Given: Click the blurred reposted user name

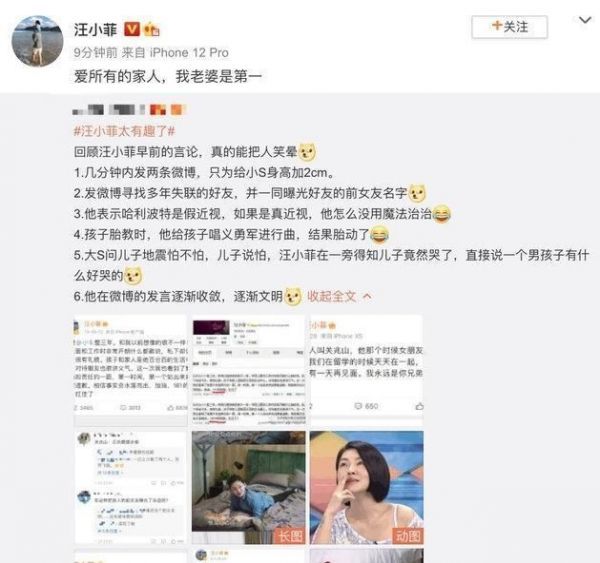Looking at the screenshot, I should pos(129,110).
